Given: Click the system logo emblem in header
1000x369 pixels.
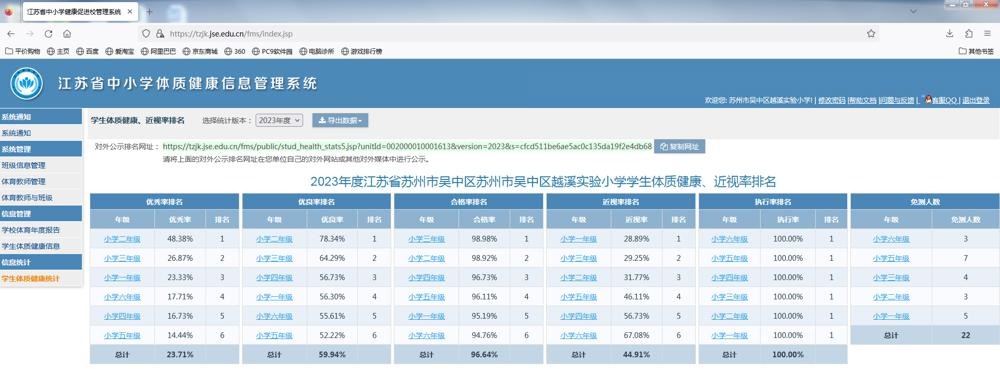Looking at the screenshot, I should pyautogui.click(x=26, y=83).
